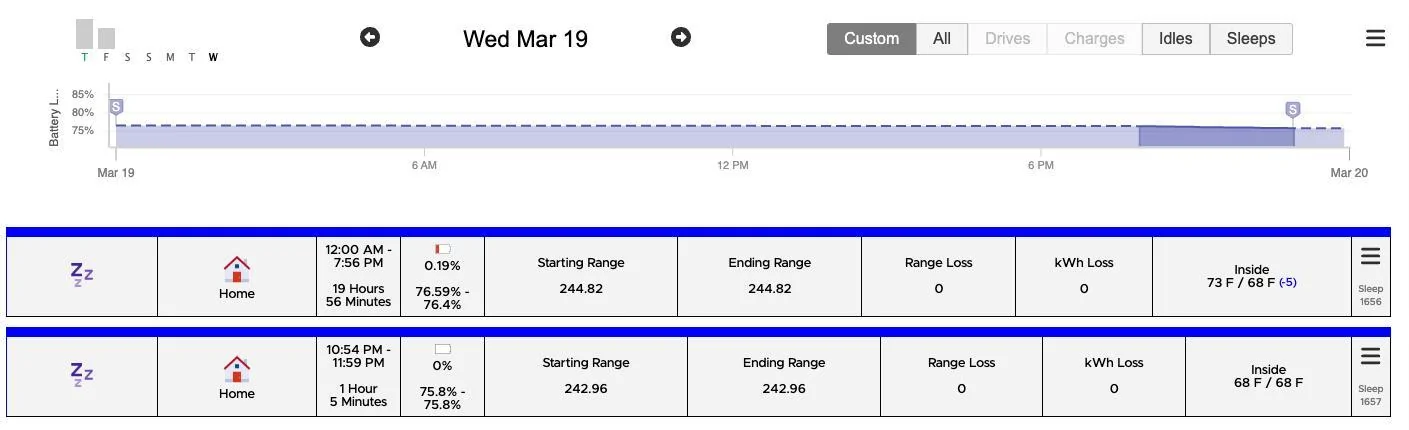Click the Wed Mar 19 date heading
This screenshot has width=1409, height=430.
point(525,39)
